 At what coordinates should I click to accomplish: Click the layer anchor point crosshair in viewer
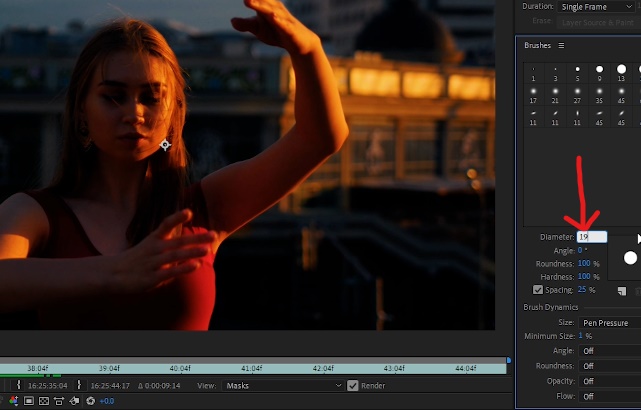tap(165, 145)
